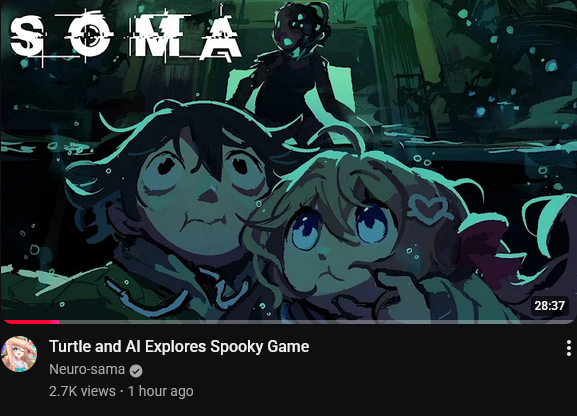Click the 28:37 duration badge
Image resolution: width=577 pixels, height=416 pixels.
(549, 305)
